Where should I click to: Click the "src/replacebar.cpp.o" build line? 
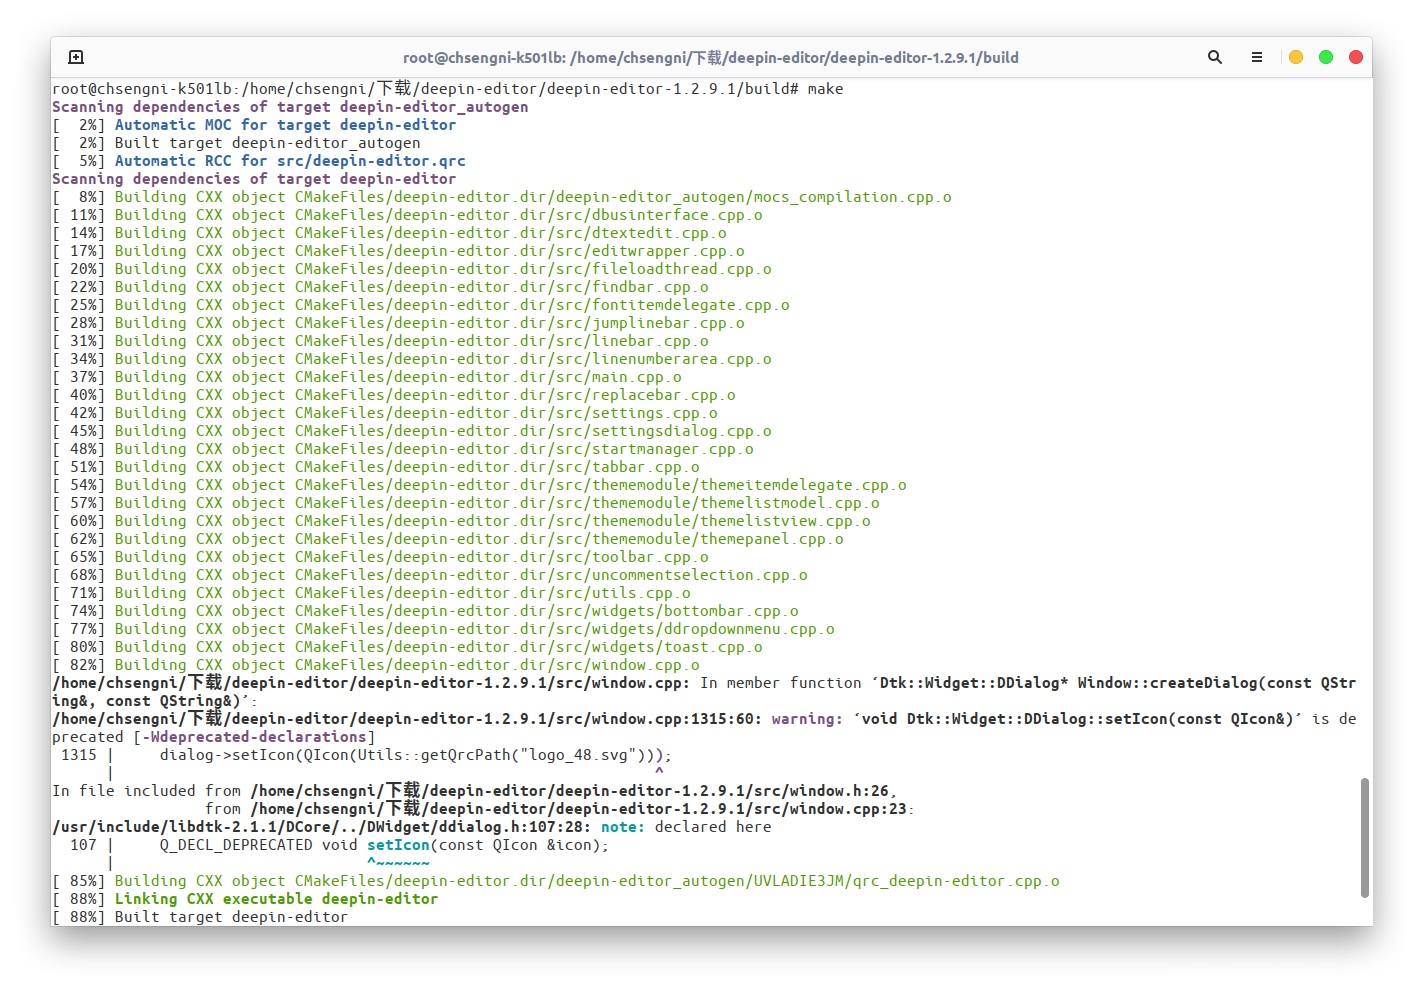pyautogui.click(x=394, y=395)
